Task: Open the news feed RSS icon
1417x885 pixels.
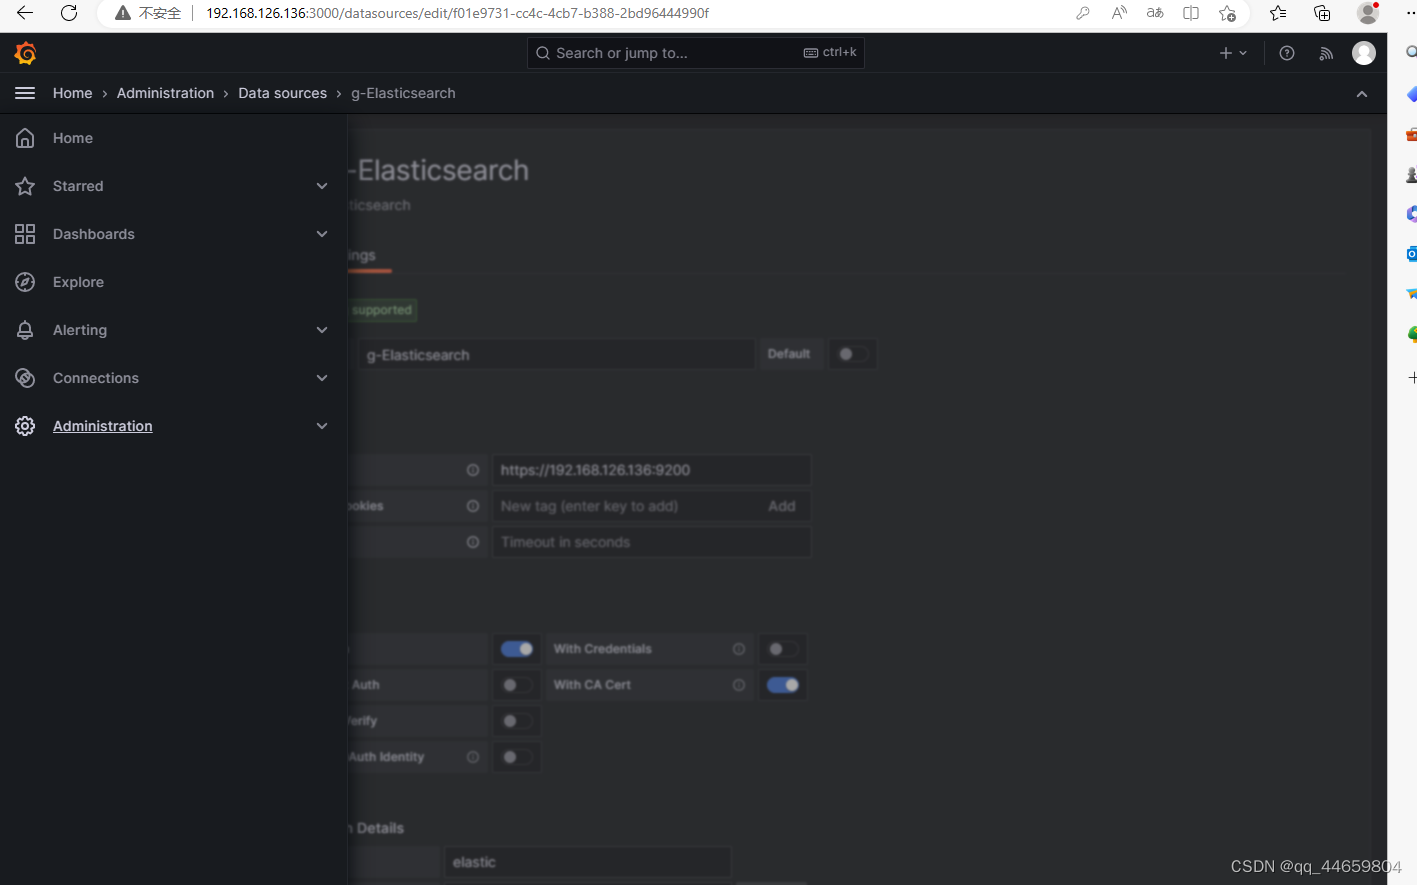Action: [1326, 53]
